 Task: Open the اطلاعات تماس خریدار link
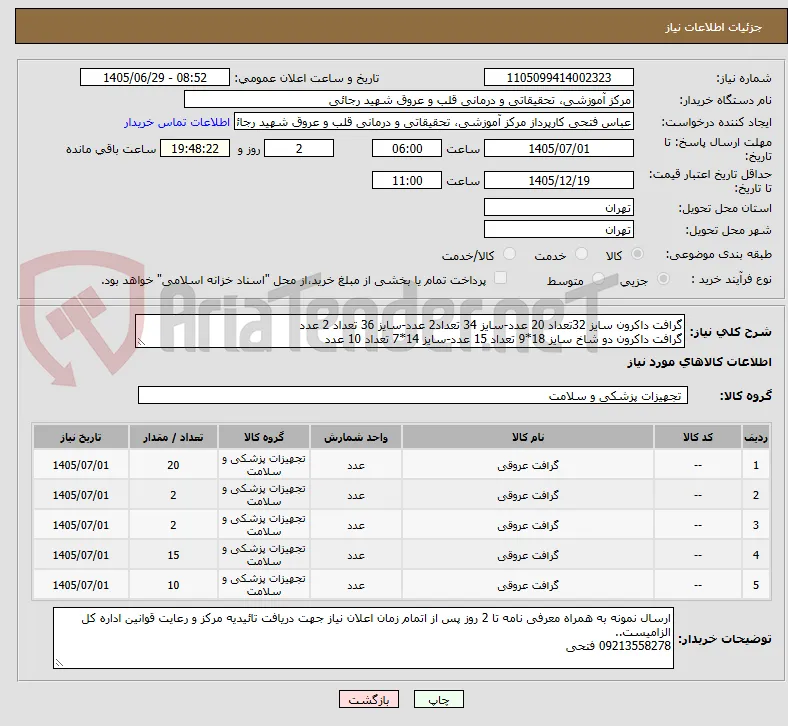point(177,122)
